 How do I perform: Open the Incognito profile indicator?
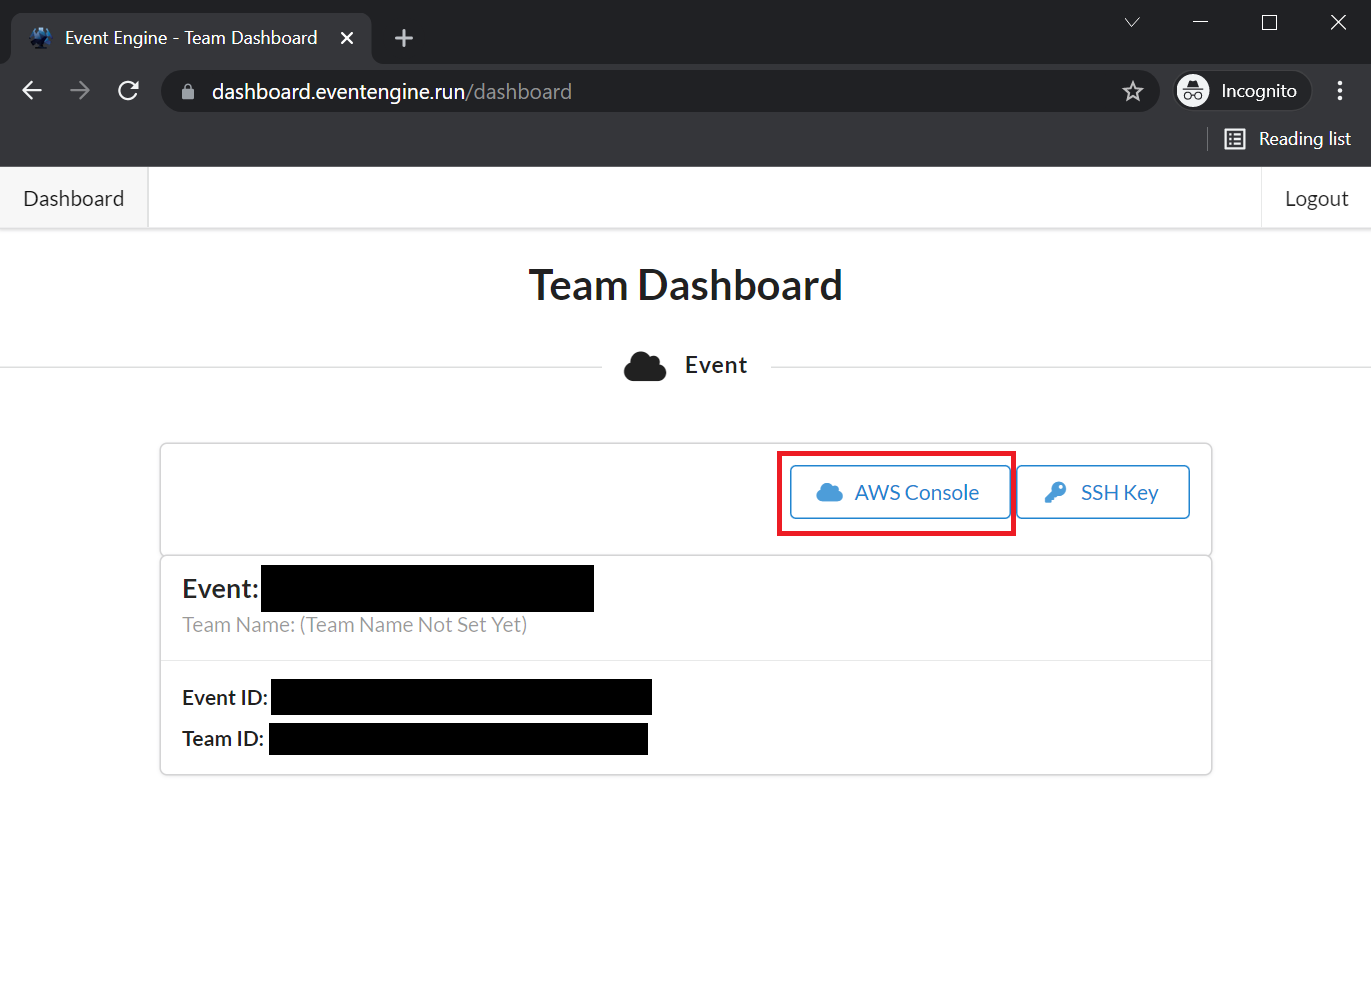pos(1241,91)
